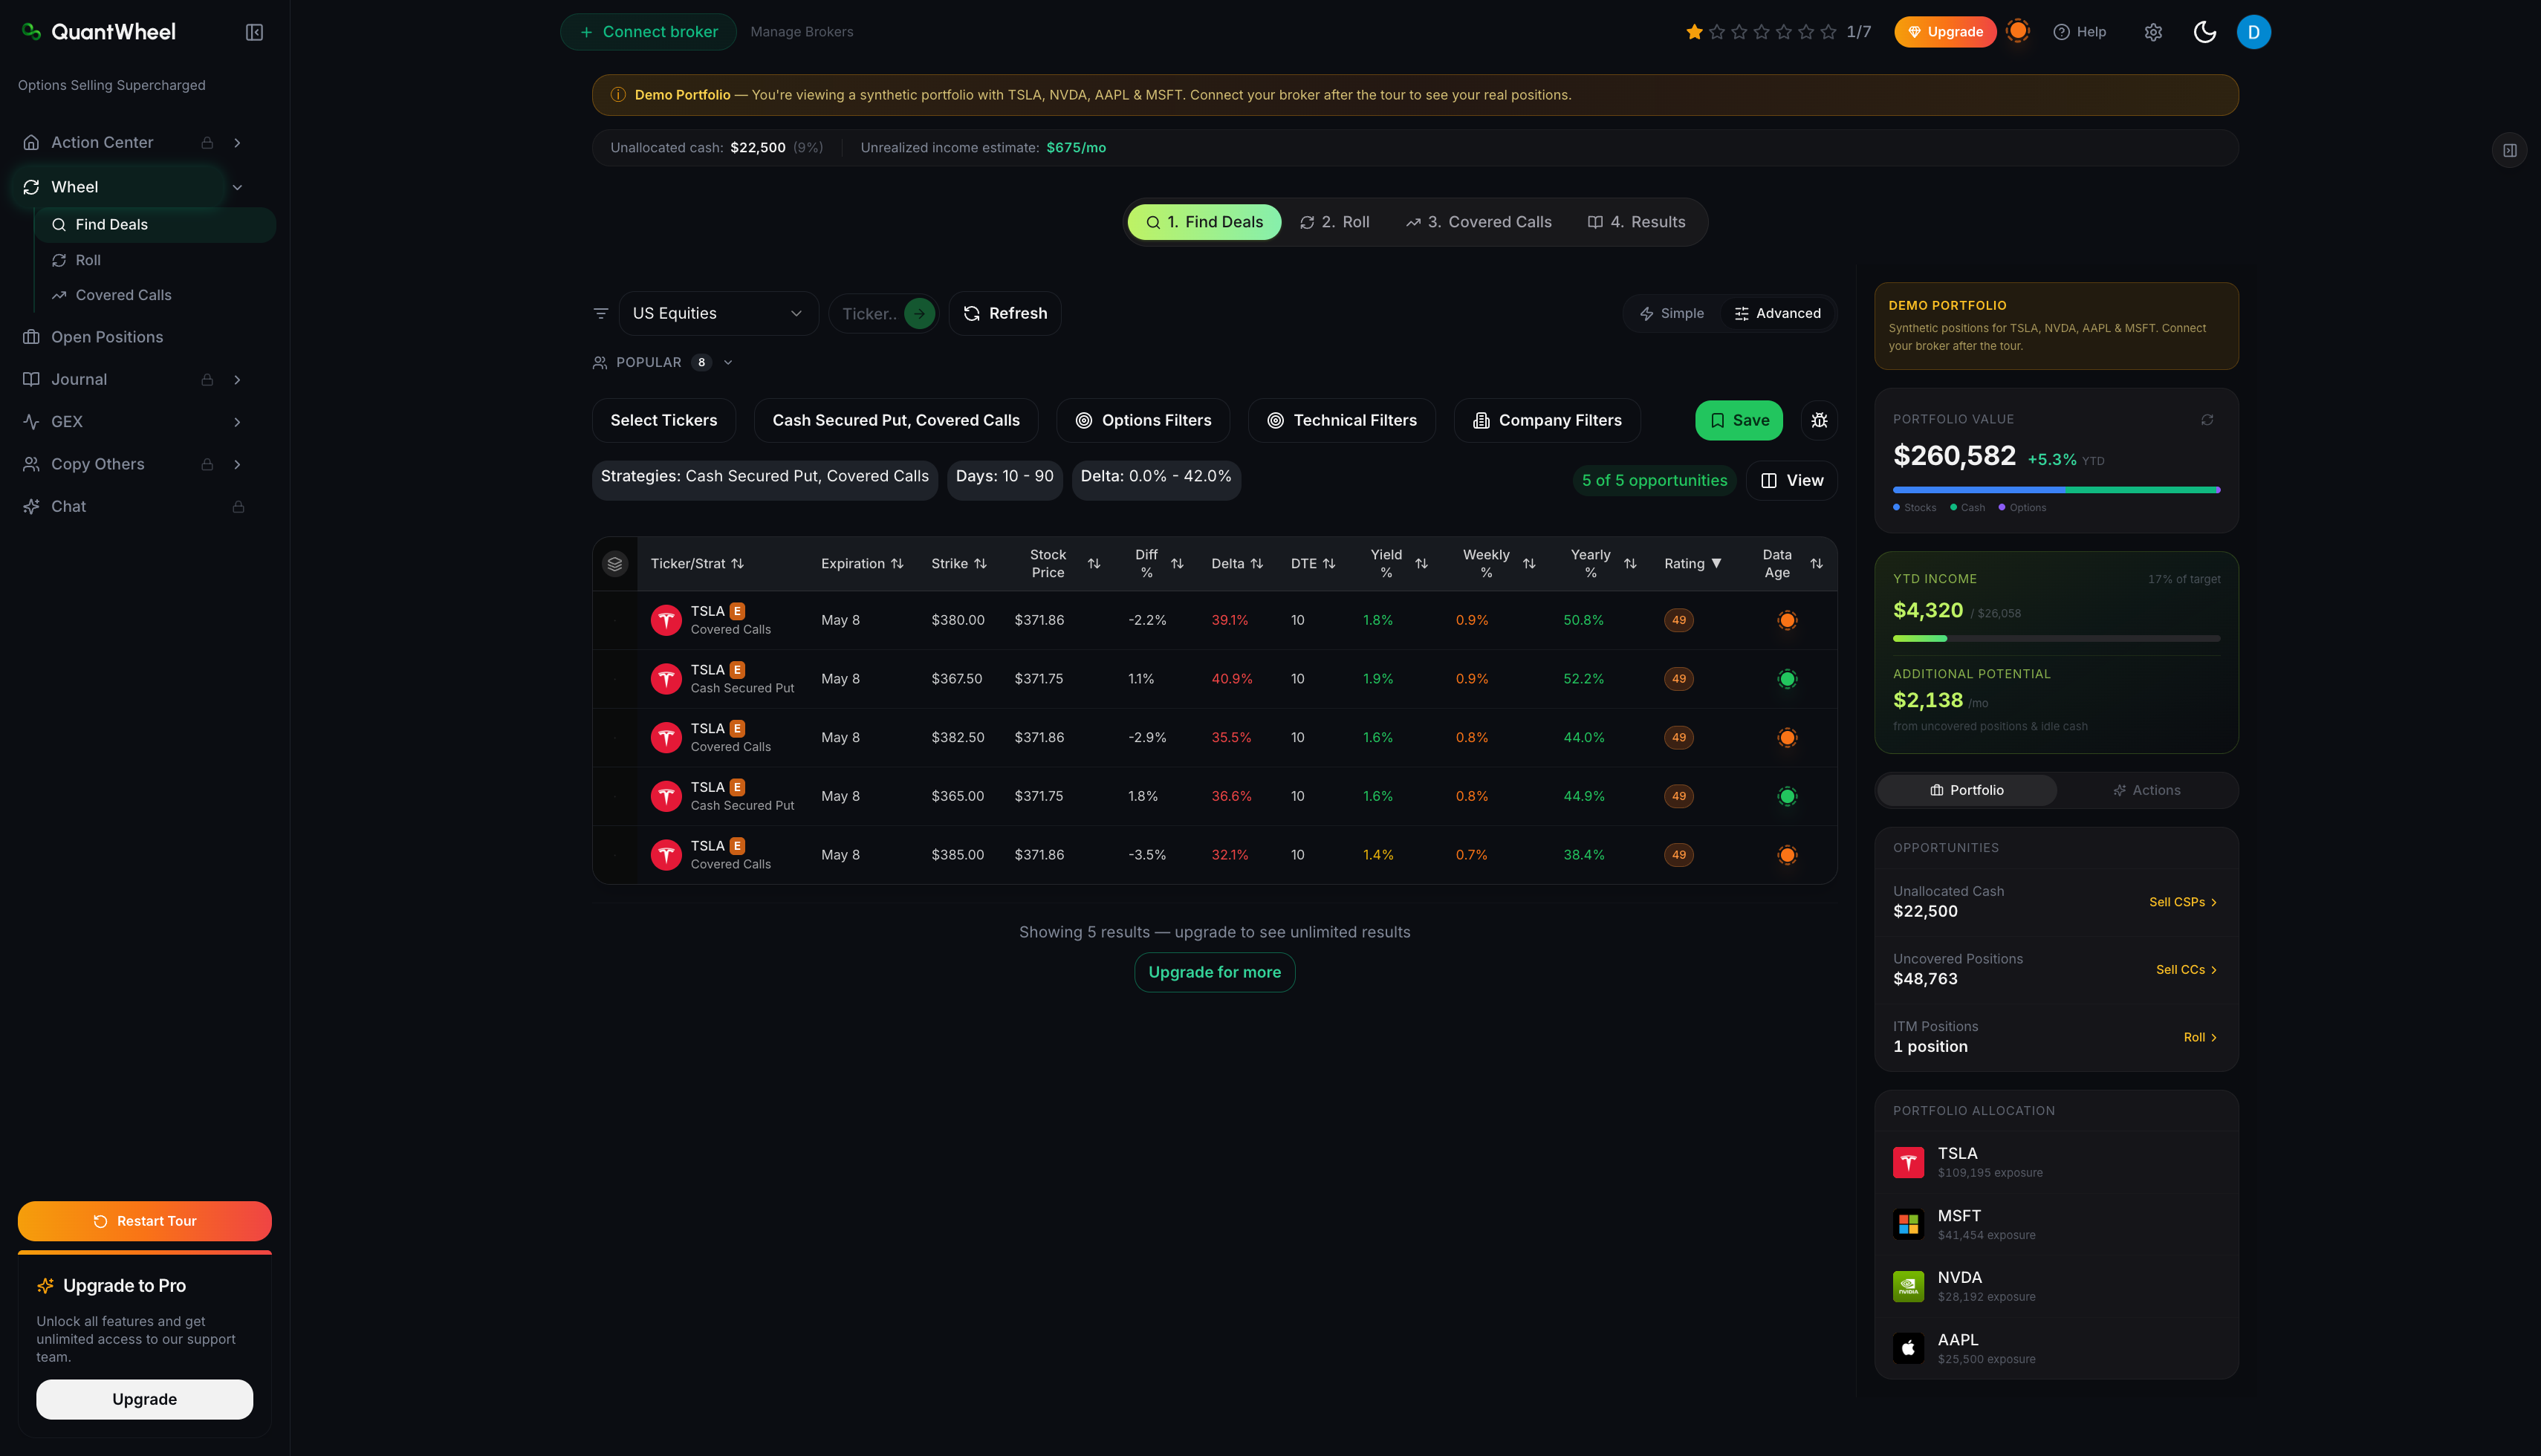This screenshot has width=2541, height=1456.
Task: Open the Options Filters panel
Action: tap(1143, 420)
